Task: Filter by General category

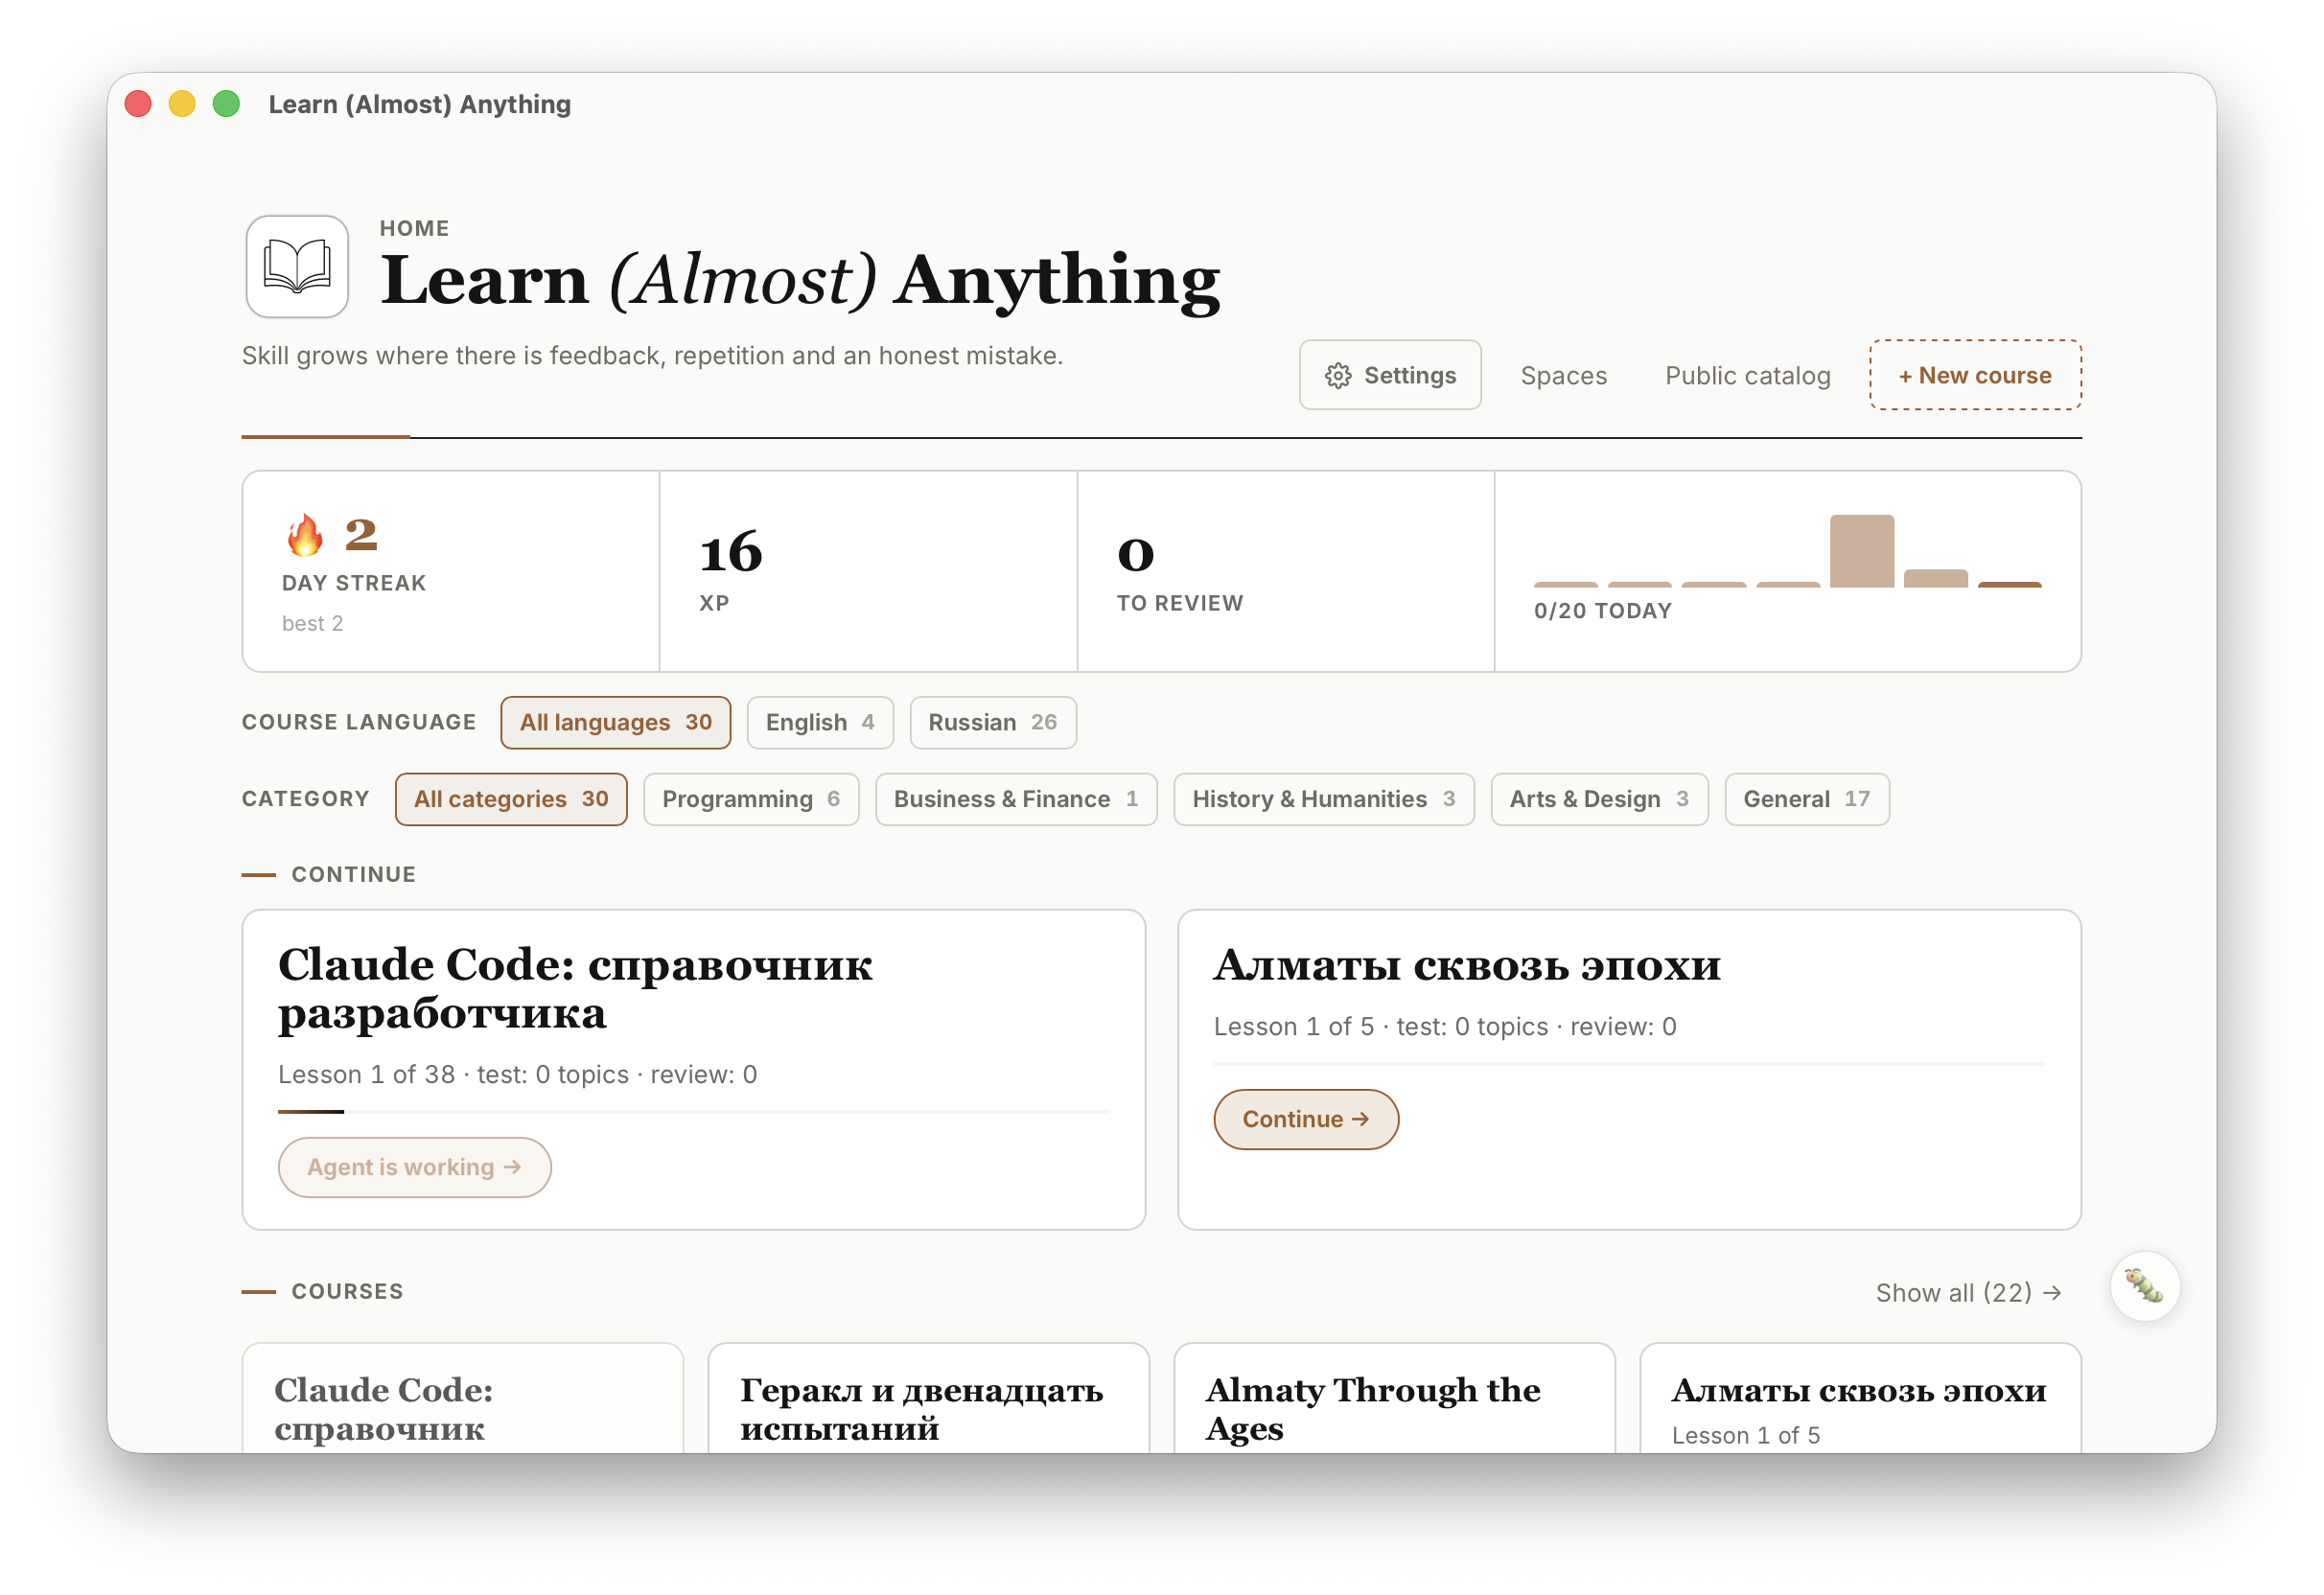Action: coord(1807,799)
